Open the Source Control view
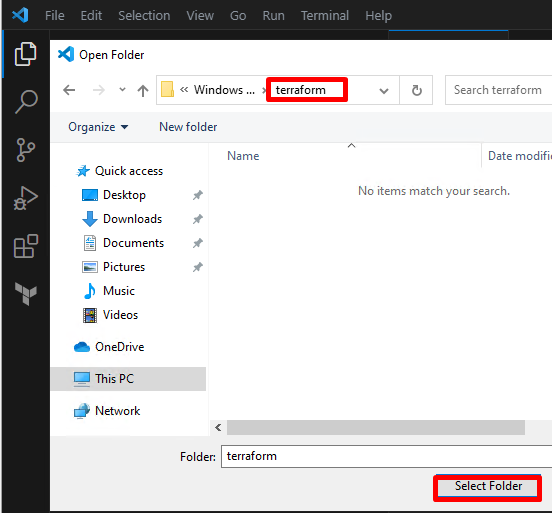The image size is (552, 513). pyautogui.click(x=25, y=150)
